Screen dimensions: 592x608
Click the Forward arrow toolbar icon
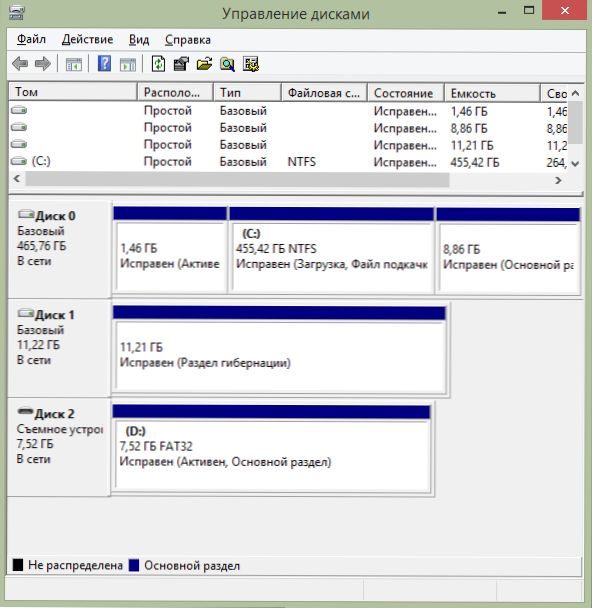[x=43, y=64]
